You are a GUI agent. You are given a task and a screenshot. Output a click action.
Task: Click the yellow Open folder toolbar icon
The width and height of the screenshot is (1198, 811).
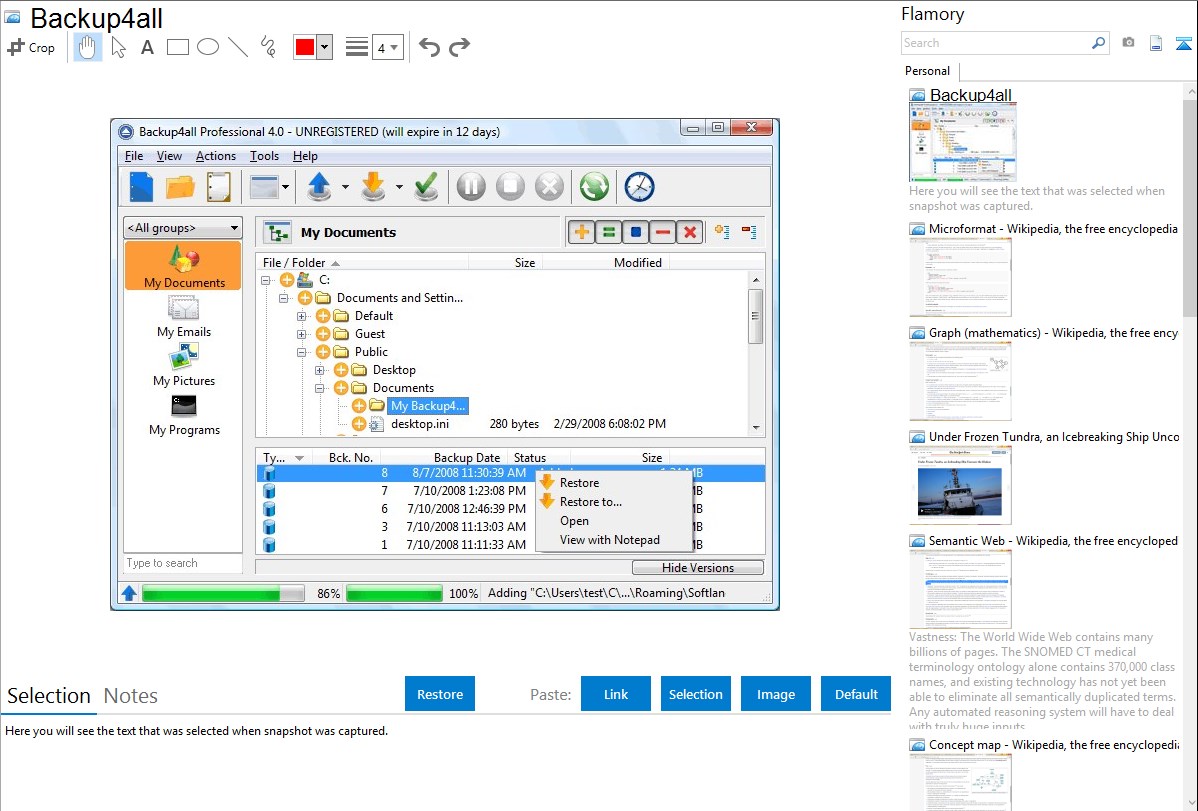point(180,187)
